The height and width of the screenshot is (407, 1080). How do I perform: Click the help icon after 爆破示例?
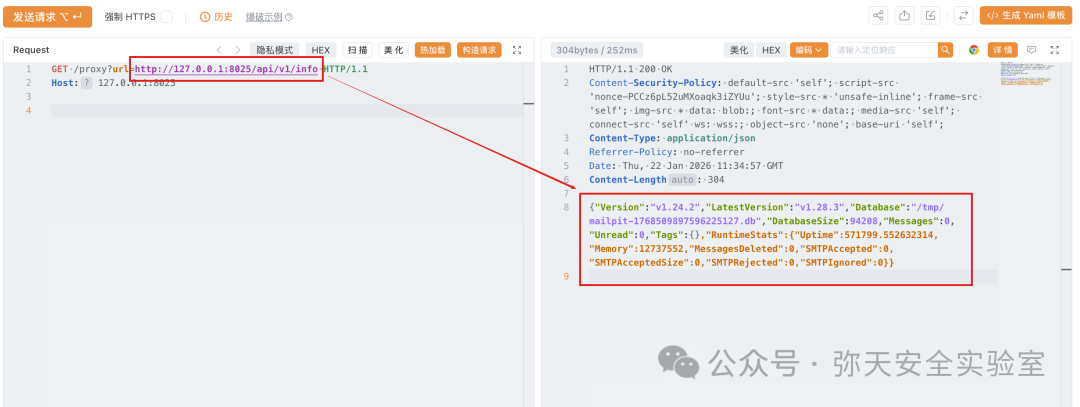coord(289,17)
